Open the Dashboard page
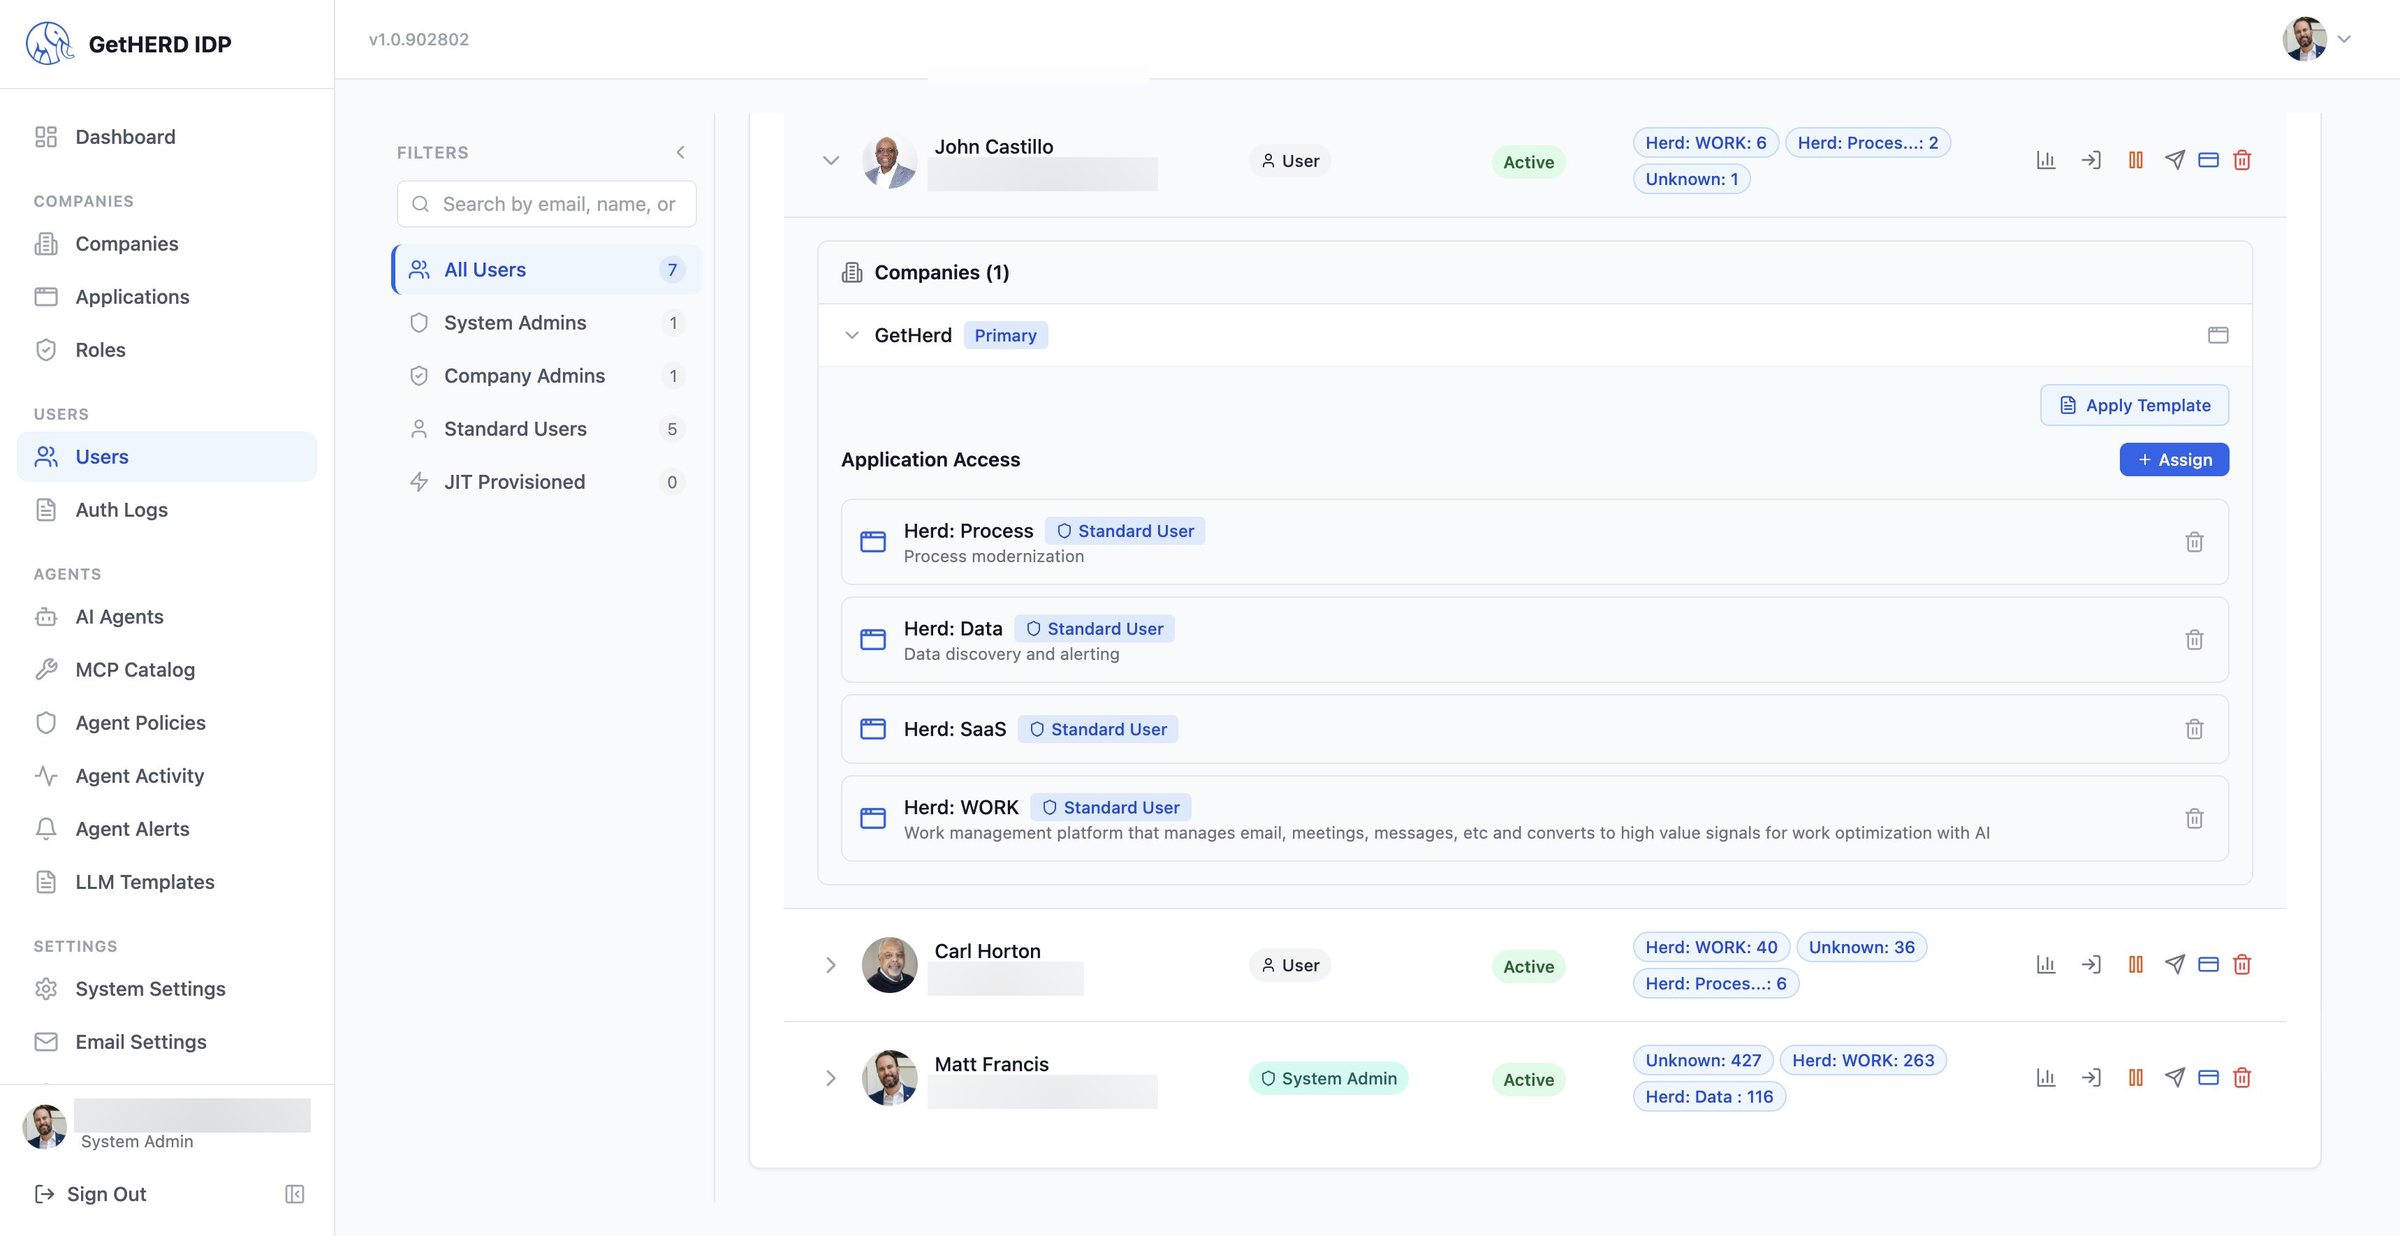 pos(167,137)
